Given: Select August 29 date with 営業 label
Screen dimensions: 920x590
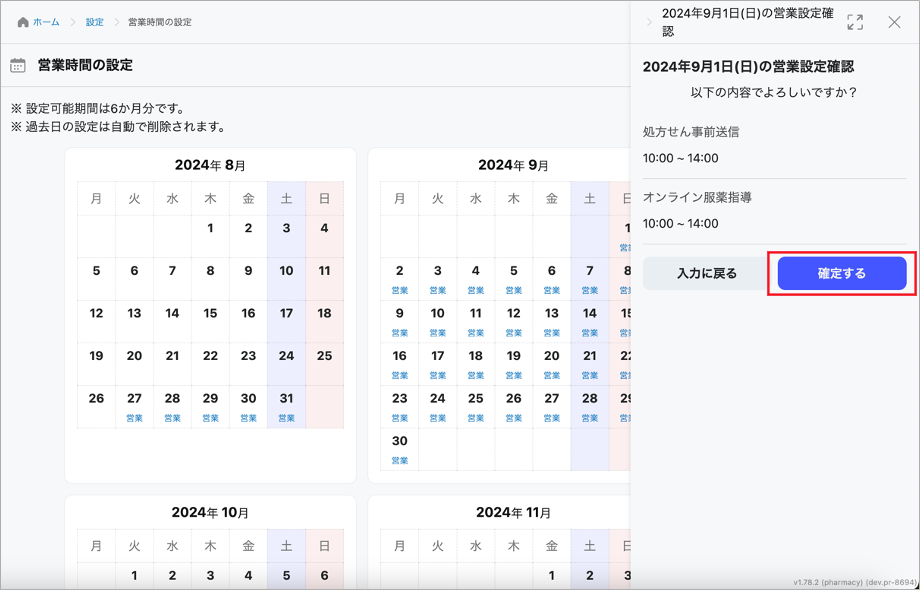Looking at the screenshot, I should (210, 406).
